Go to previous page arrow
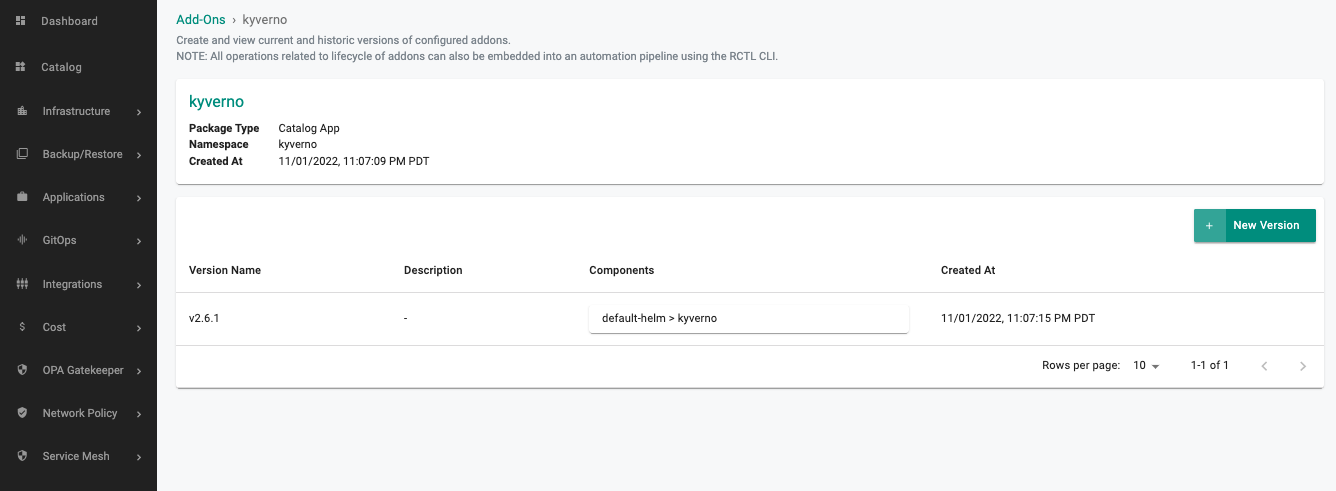This screenshot has width=1336, height=491. 1264,366
